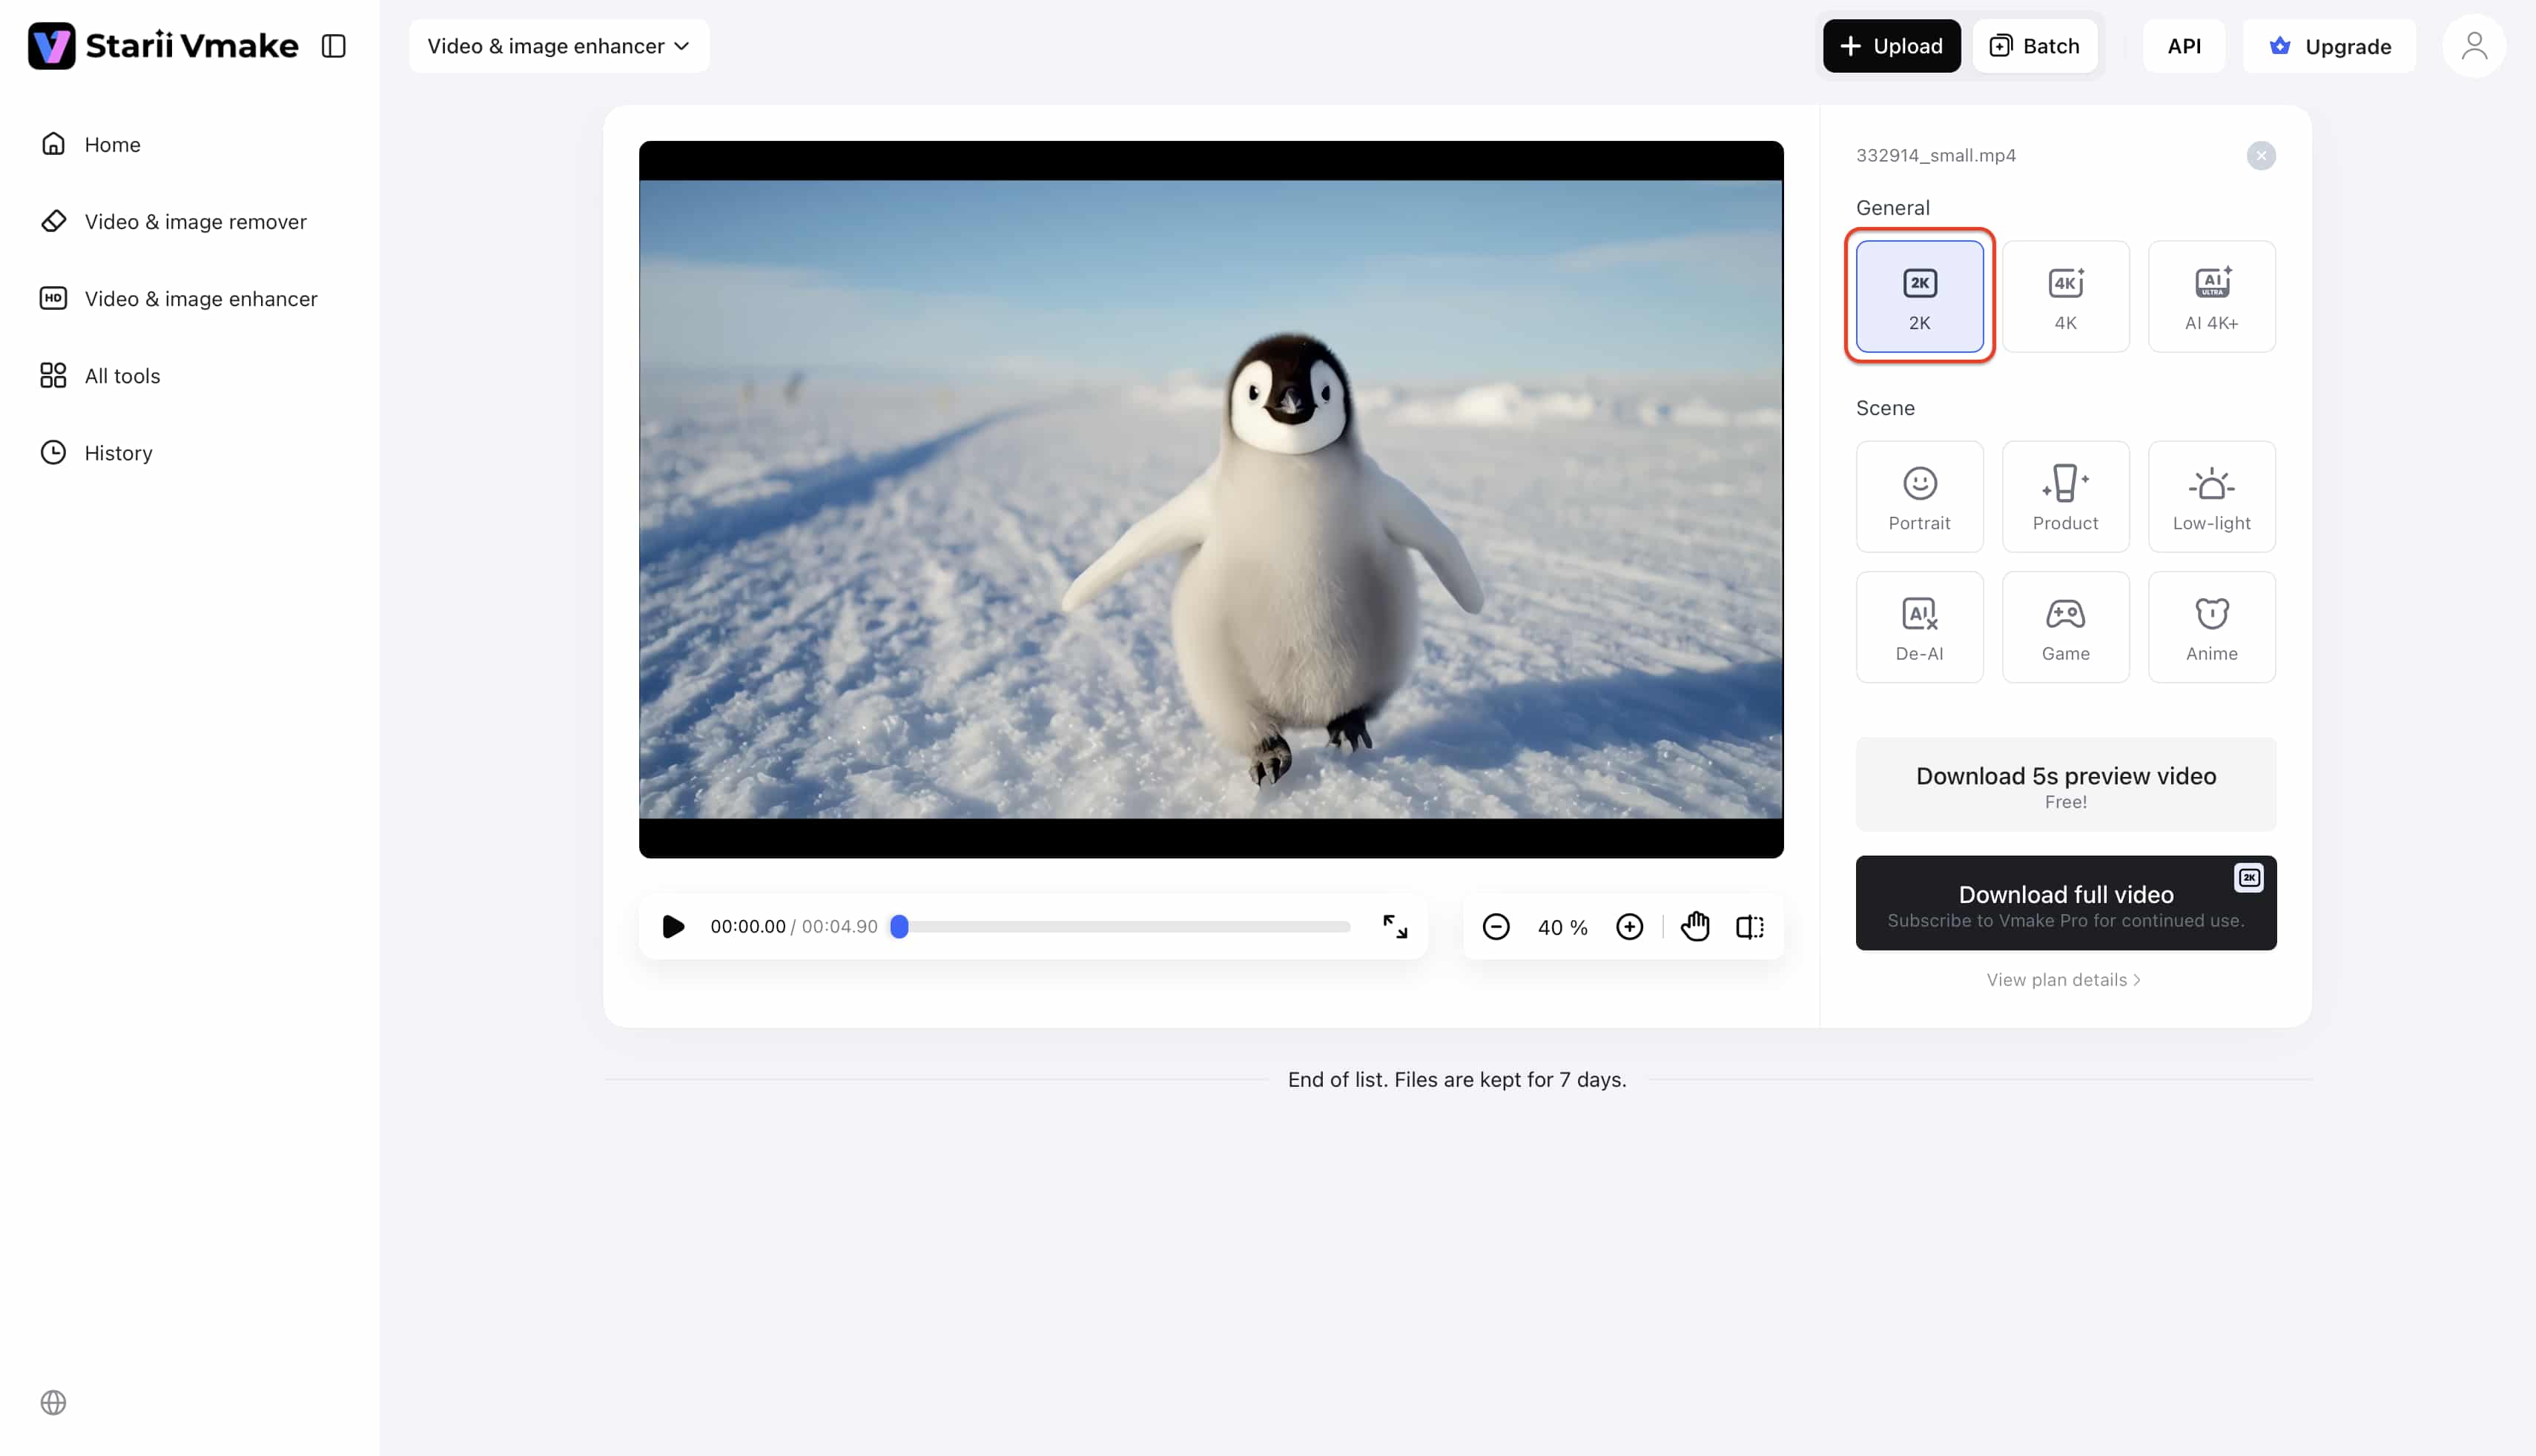Play the penguin video
The image size is (2536, 1456).
(673, 926)
